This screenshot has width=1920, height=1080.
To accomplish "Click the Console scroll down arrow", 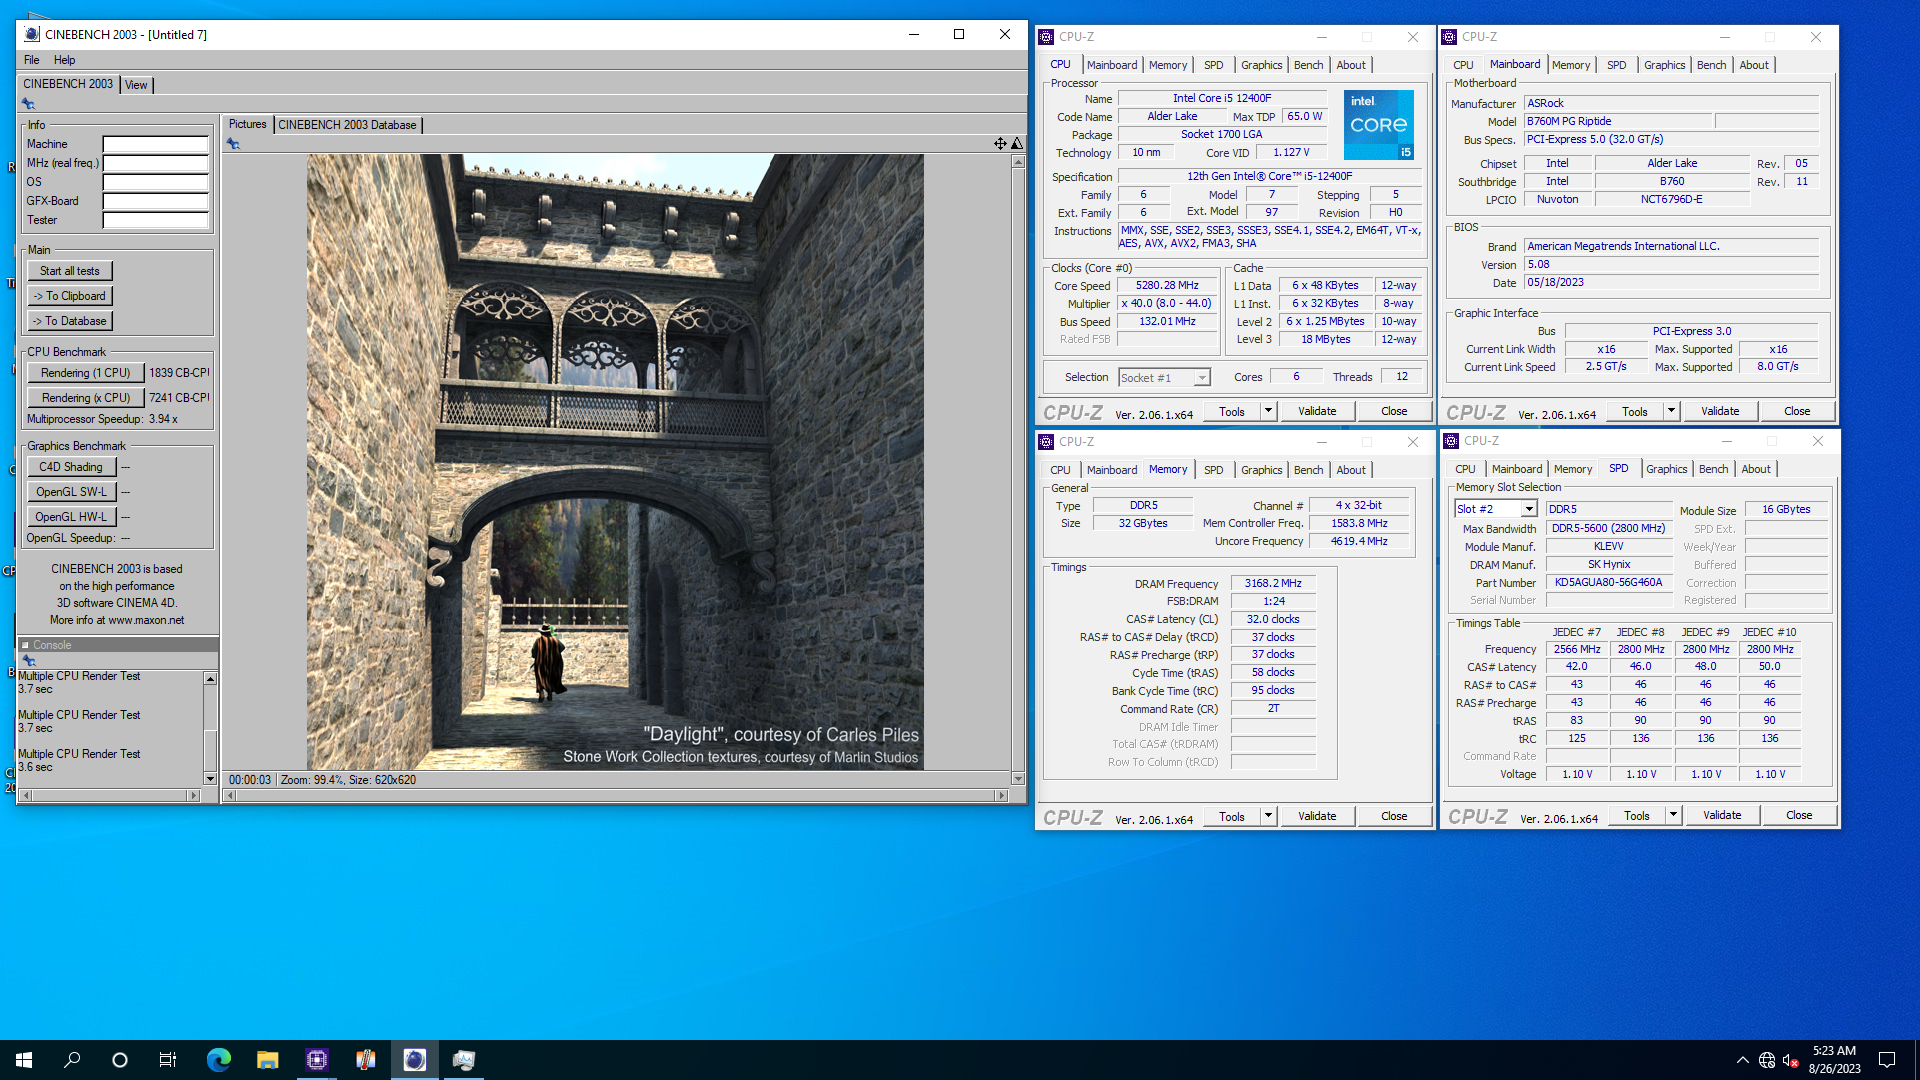I will 210,778.
